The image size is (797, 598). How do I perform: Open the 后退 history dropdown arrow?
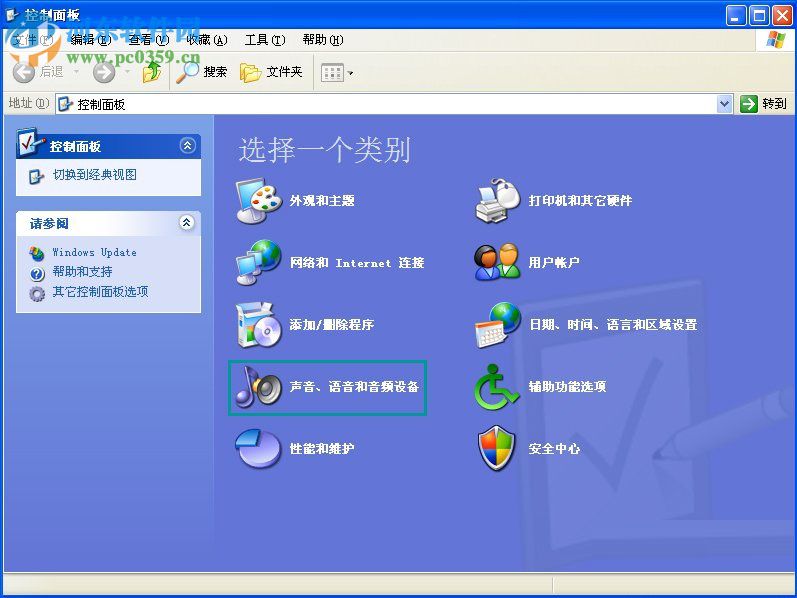click(x=77, y=72)
